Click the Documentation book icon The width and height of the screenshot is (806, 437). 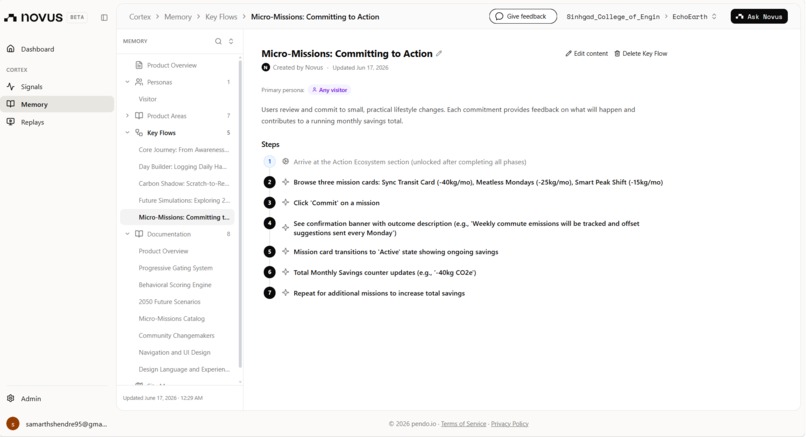click(139, 234)
